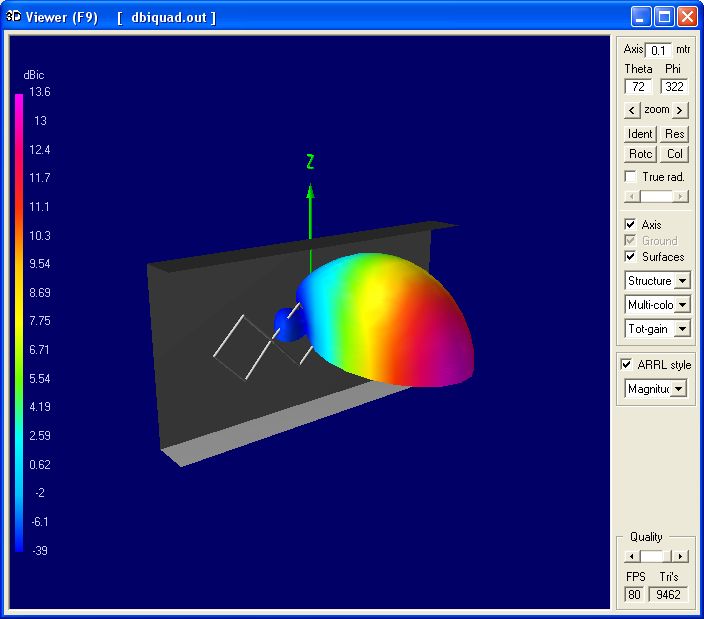Image resolution: width=704 pixels, height=619 pixels.
Task: Click the Quality slider right arrow
Action: (680, 556)
